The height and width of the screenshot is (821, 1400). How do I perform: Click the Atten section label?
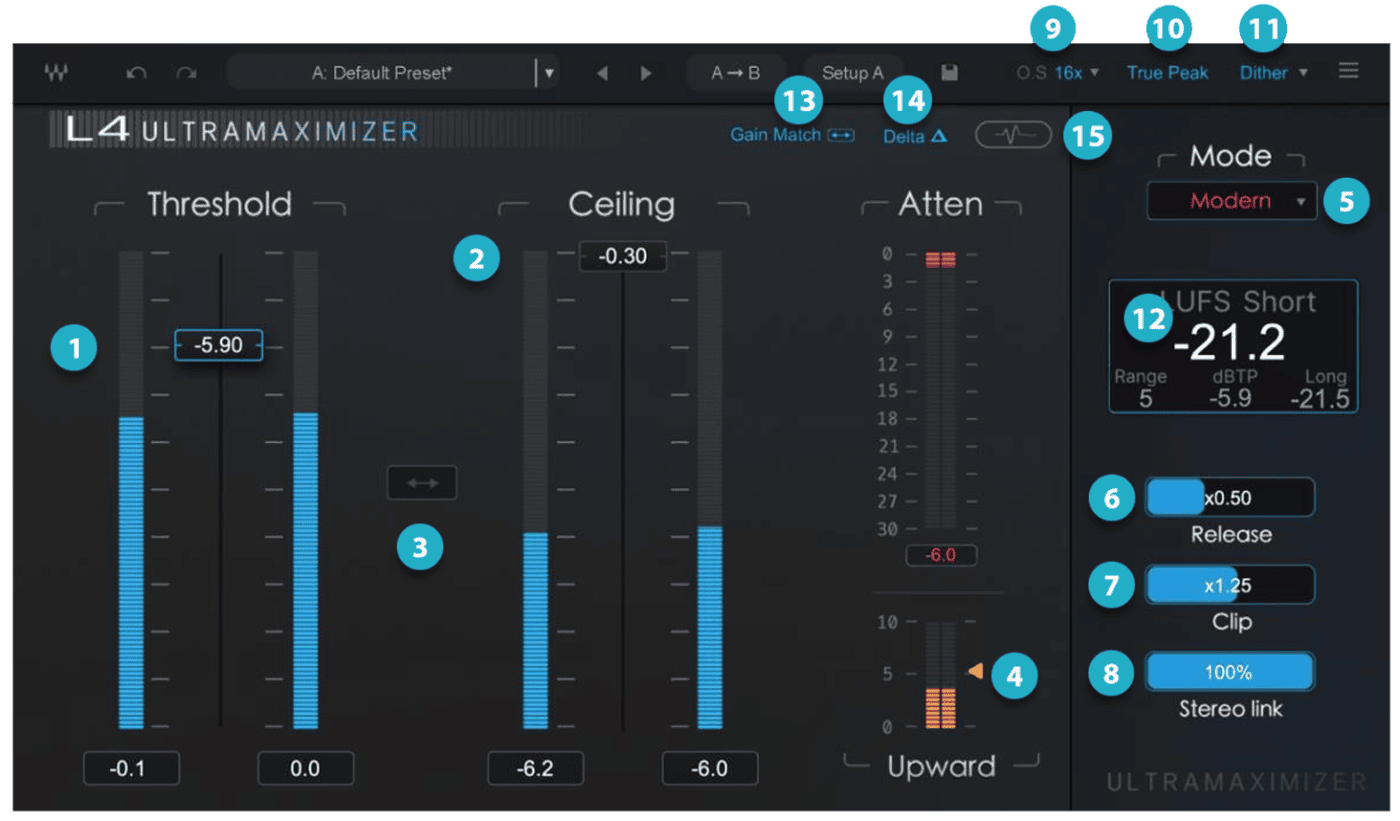click(941, 204)
